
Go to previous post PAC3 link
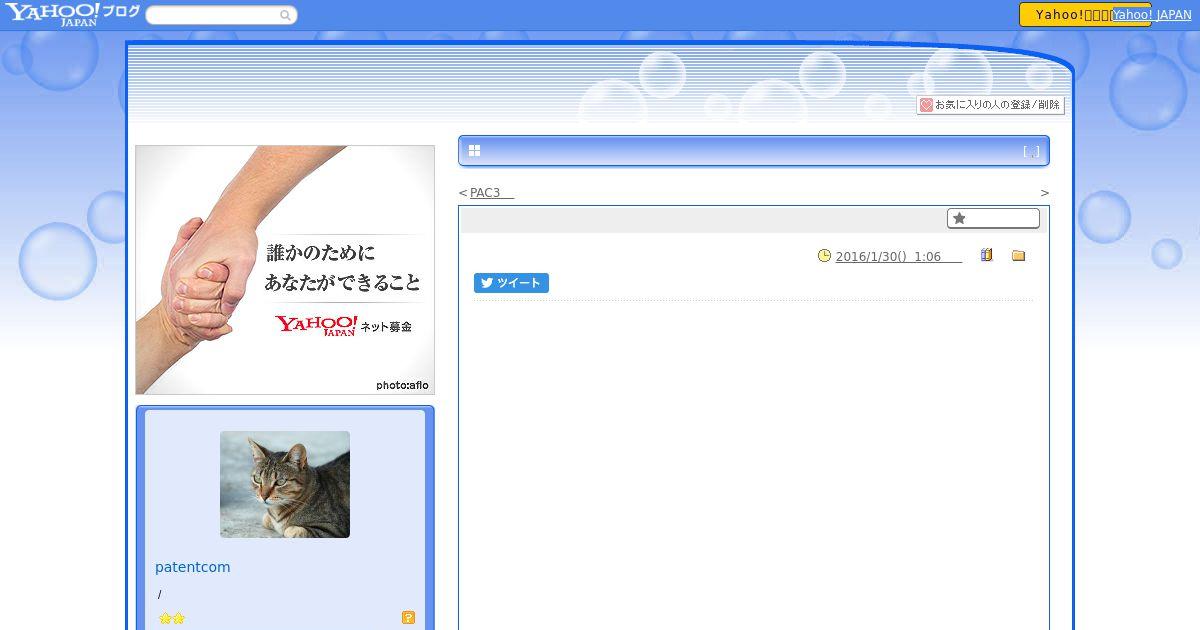point(492,193)
